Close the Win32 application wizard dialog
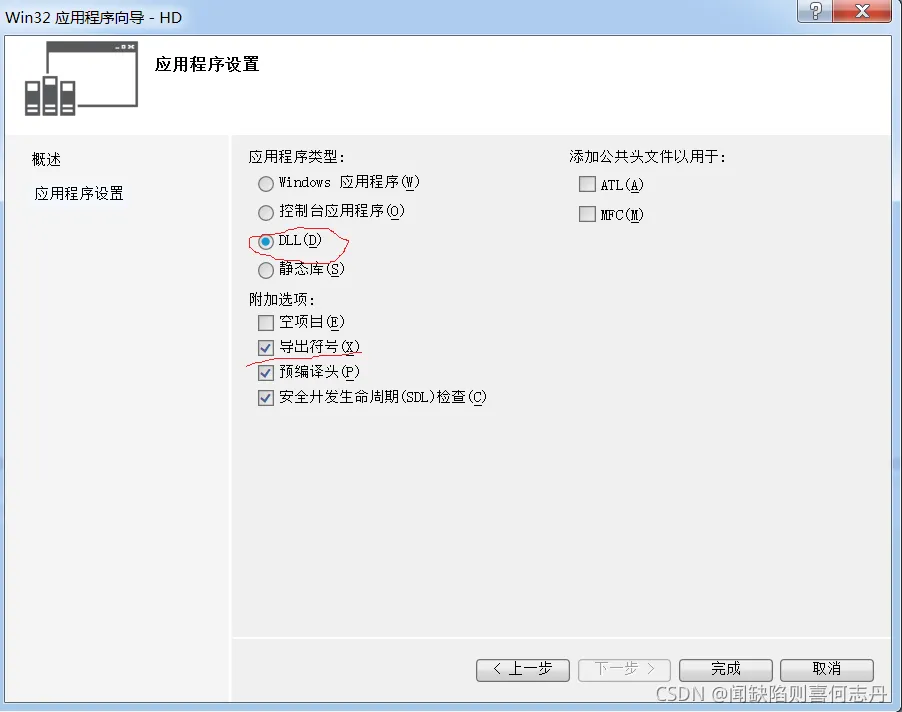Image resolution: width=902 pixels, height=712 pixels. [x=862, y=11]
